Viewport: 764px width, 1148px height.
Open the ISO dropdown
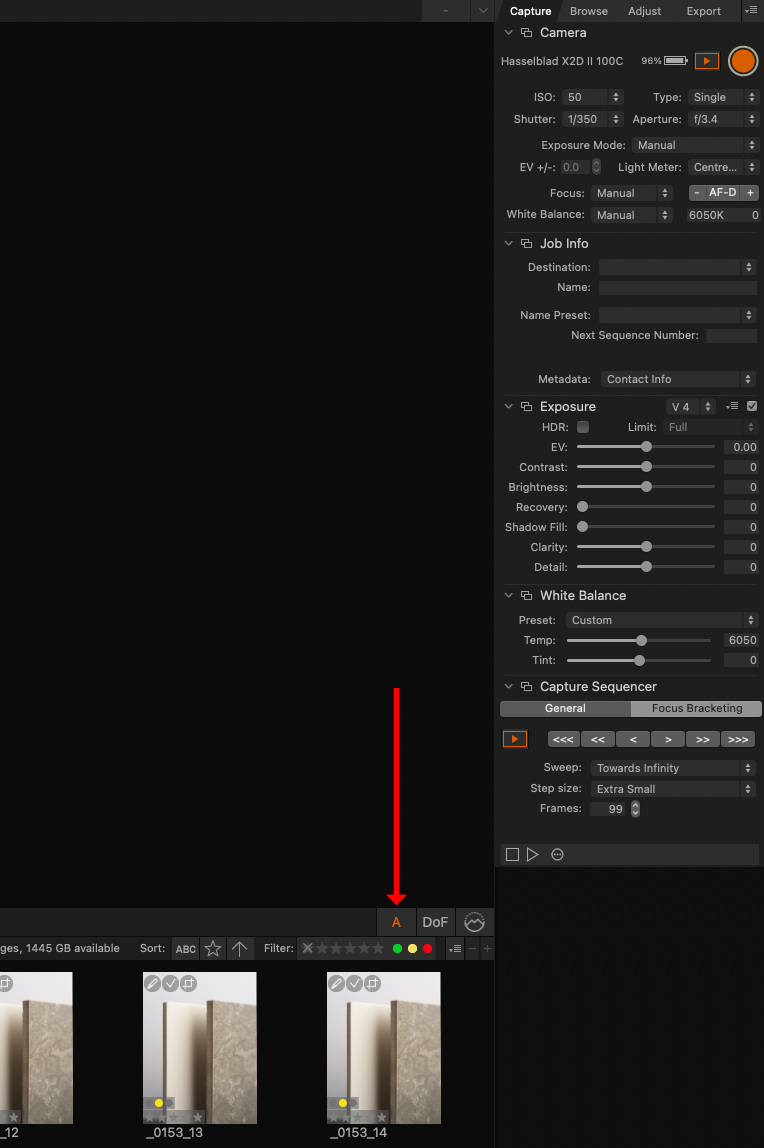coord(593,97)
